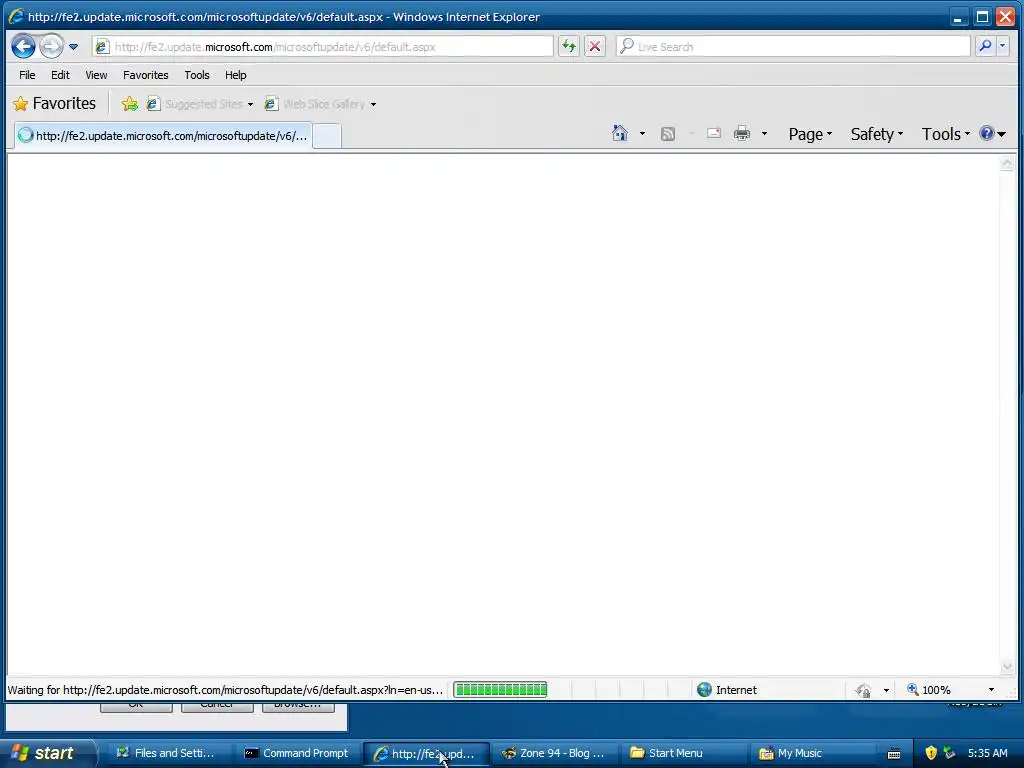Expand the Web Slice Gallery dropdown arrow
The height and width of the screenshot is (768, 1024).
(x=374, y=104)
